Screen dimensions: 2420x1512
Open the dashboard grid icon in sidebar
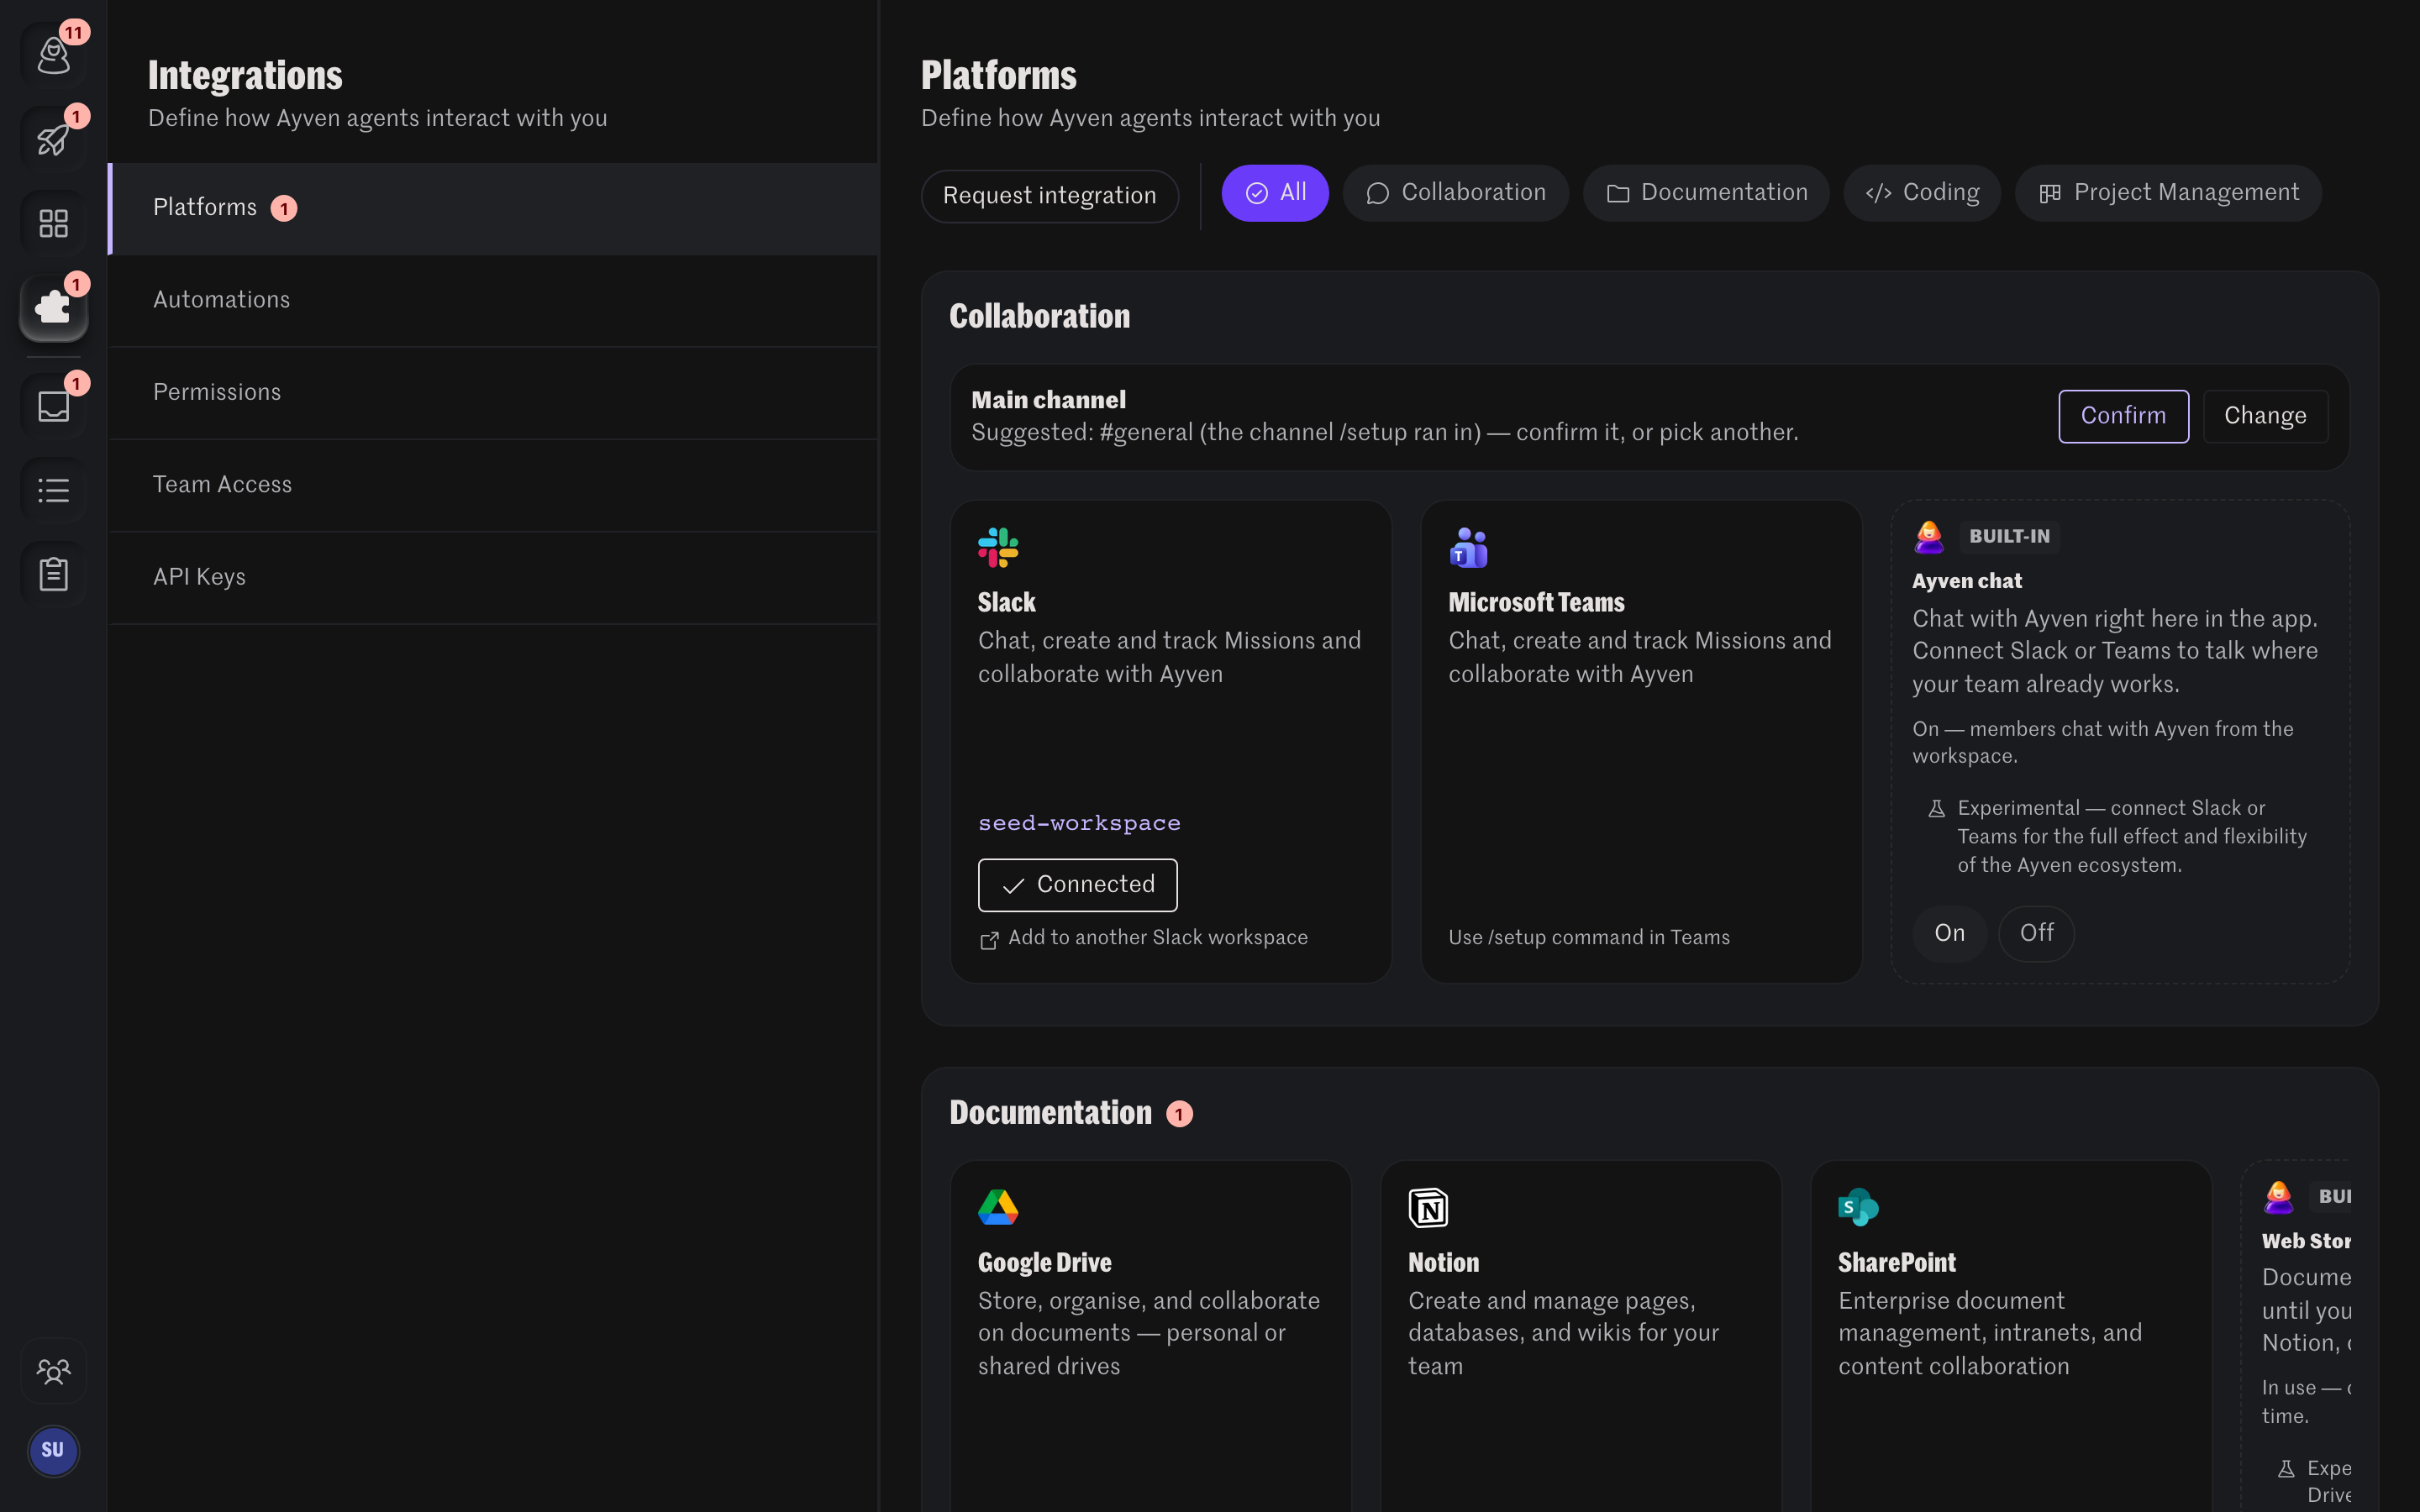[x=53, y=223]
